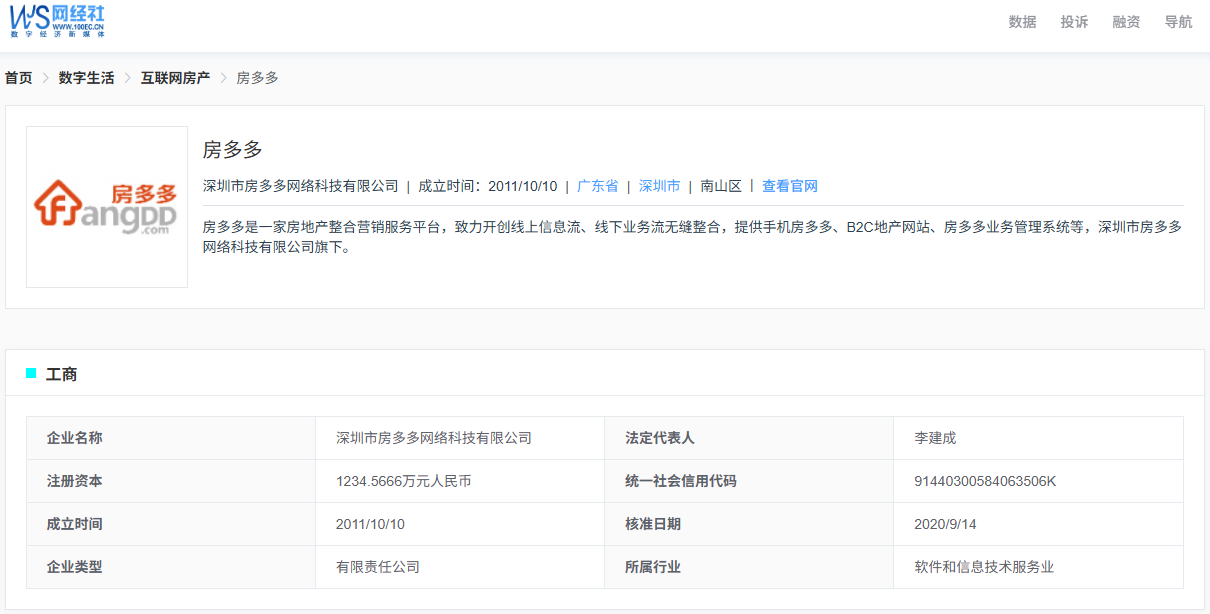Screen dimensions: 1210x614
Task: Select the 2011/10/10 table value
Action: pos(370,524)
